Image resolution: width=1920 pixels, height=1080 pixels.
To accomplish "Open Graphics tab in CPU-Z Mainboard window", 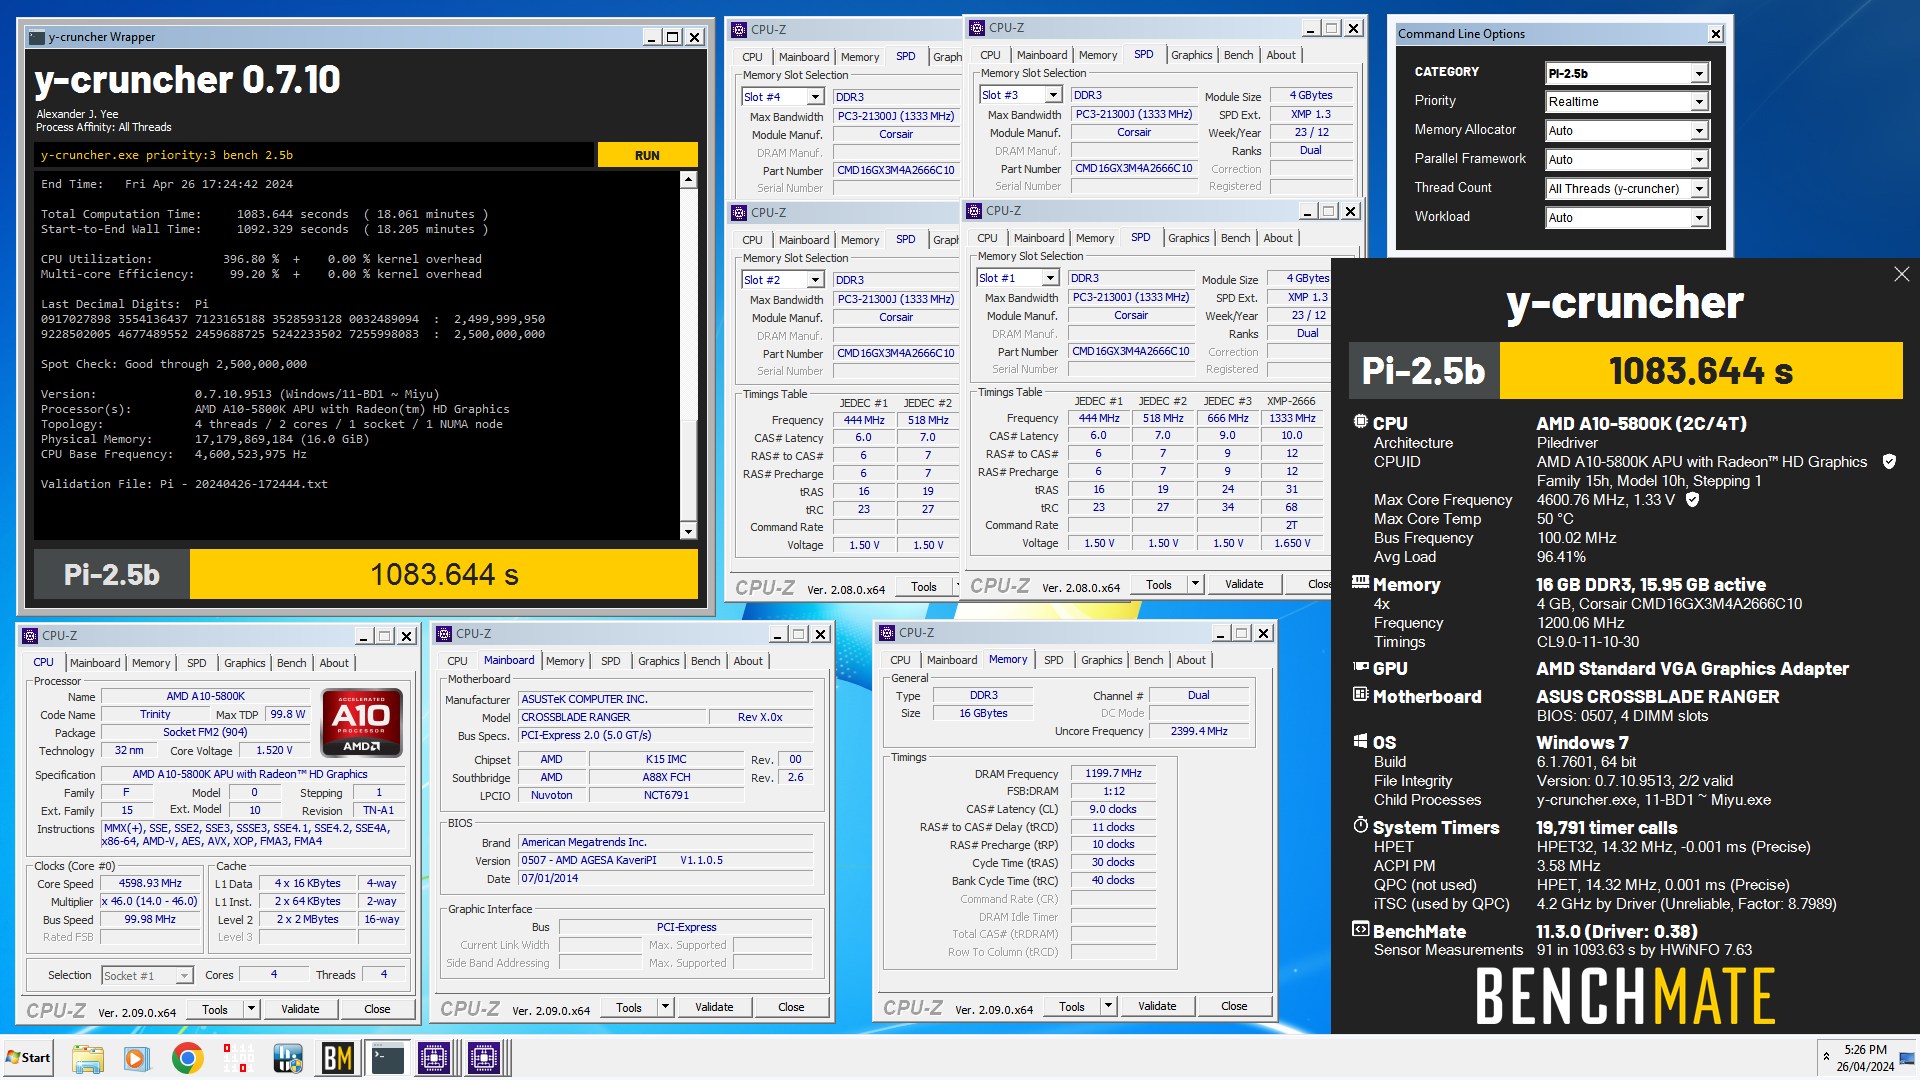I will coord(658,661).
